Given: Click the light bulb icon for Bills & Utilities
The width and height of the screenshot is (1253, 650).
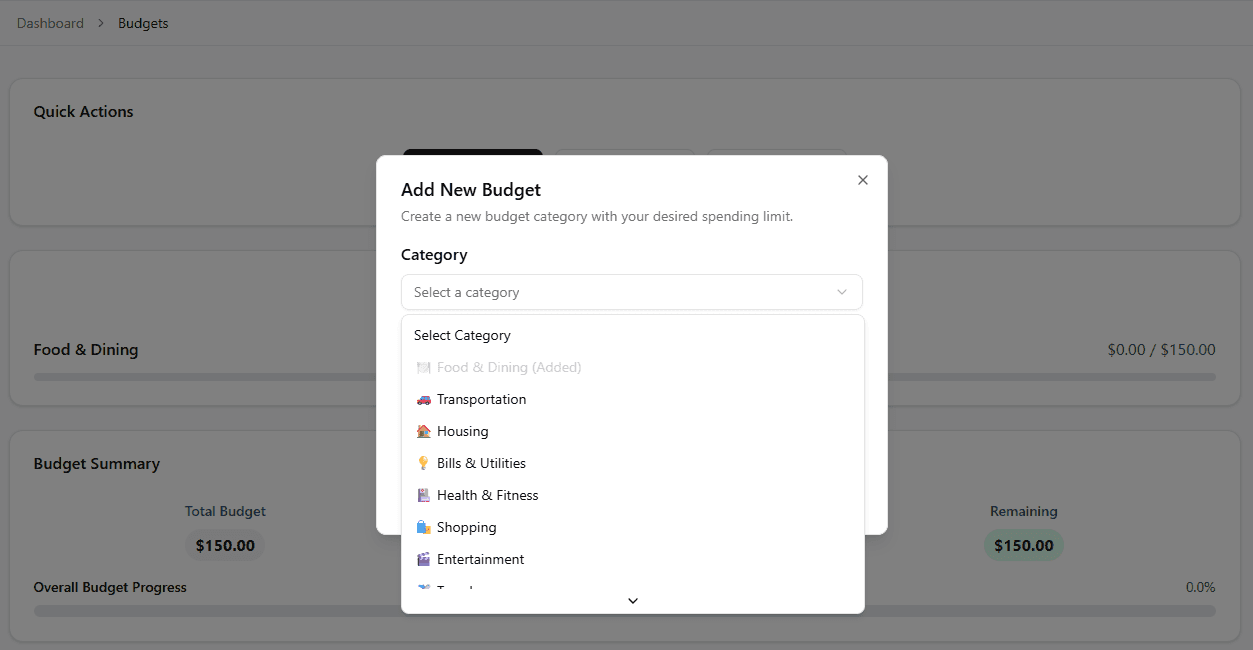Looking at the screenshot, I should [424, 463].
